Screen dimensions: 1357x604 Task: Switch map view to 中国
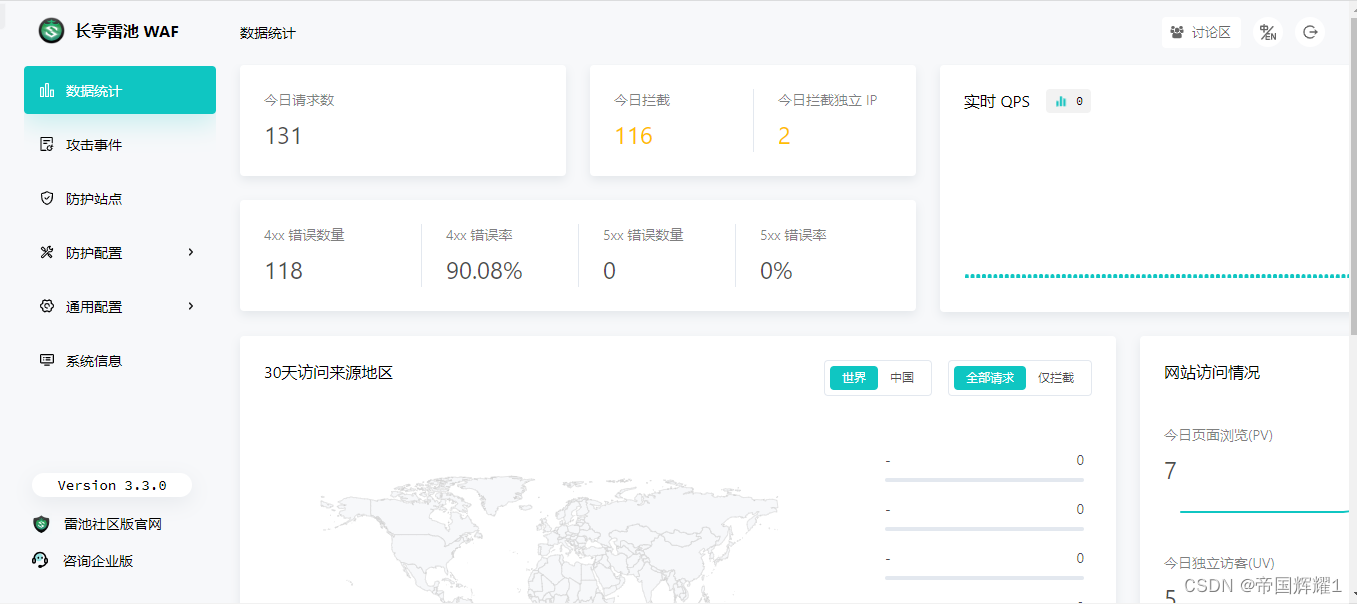coord(904,378)
